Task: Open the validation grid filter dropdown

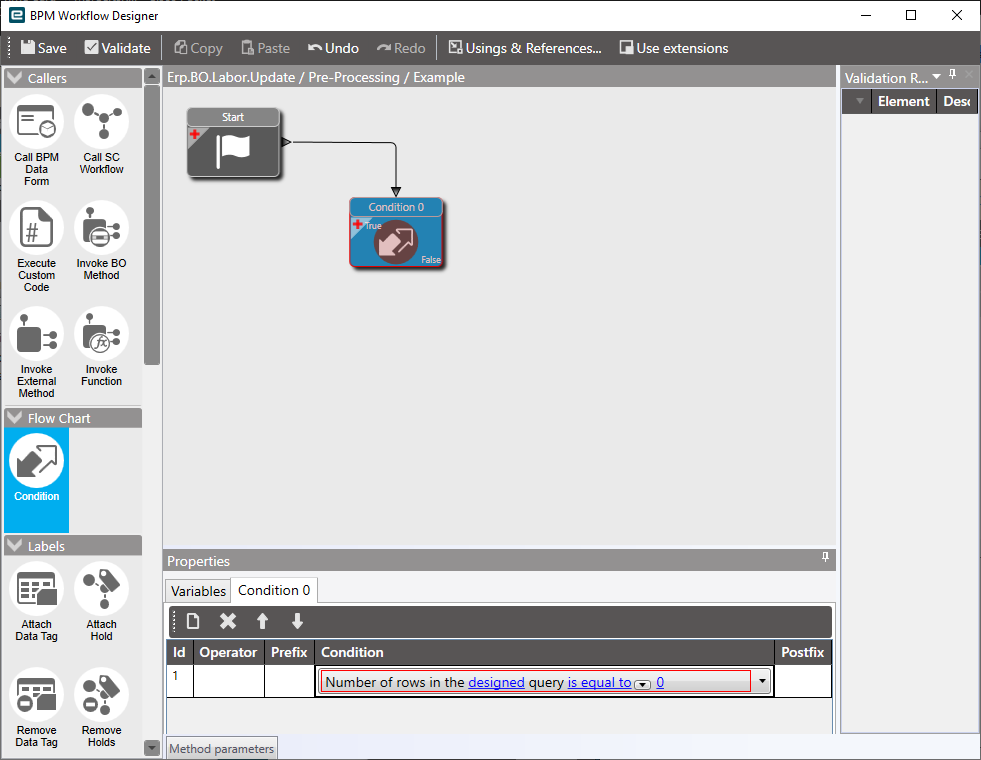Action: (860, 101)
